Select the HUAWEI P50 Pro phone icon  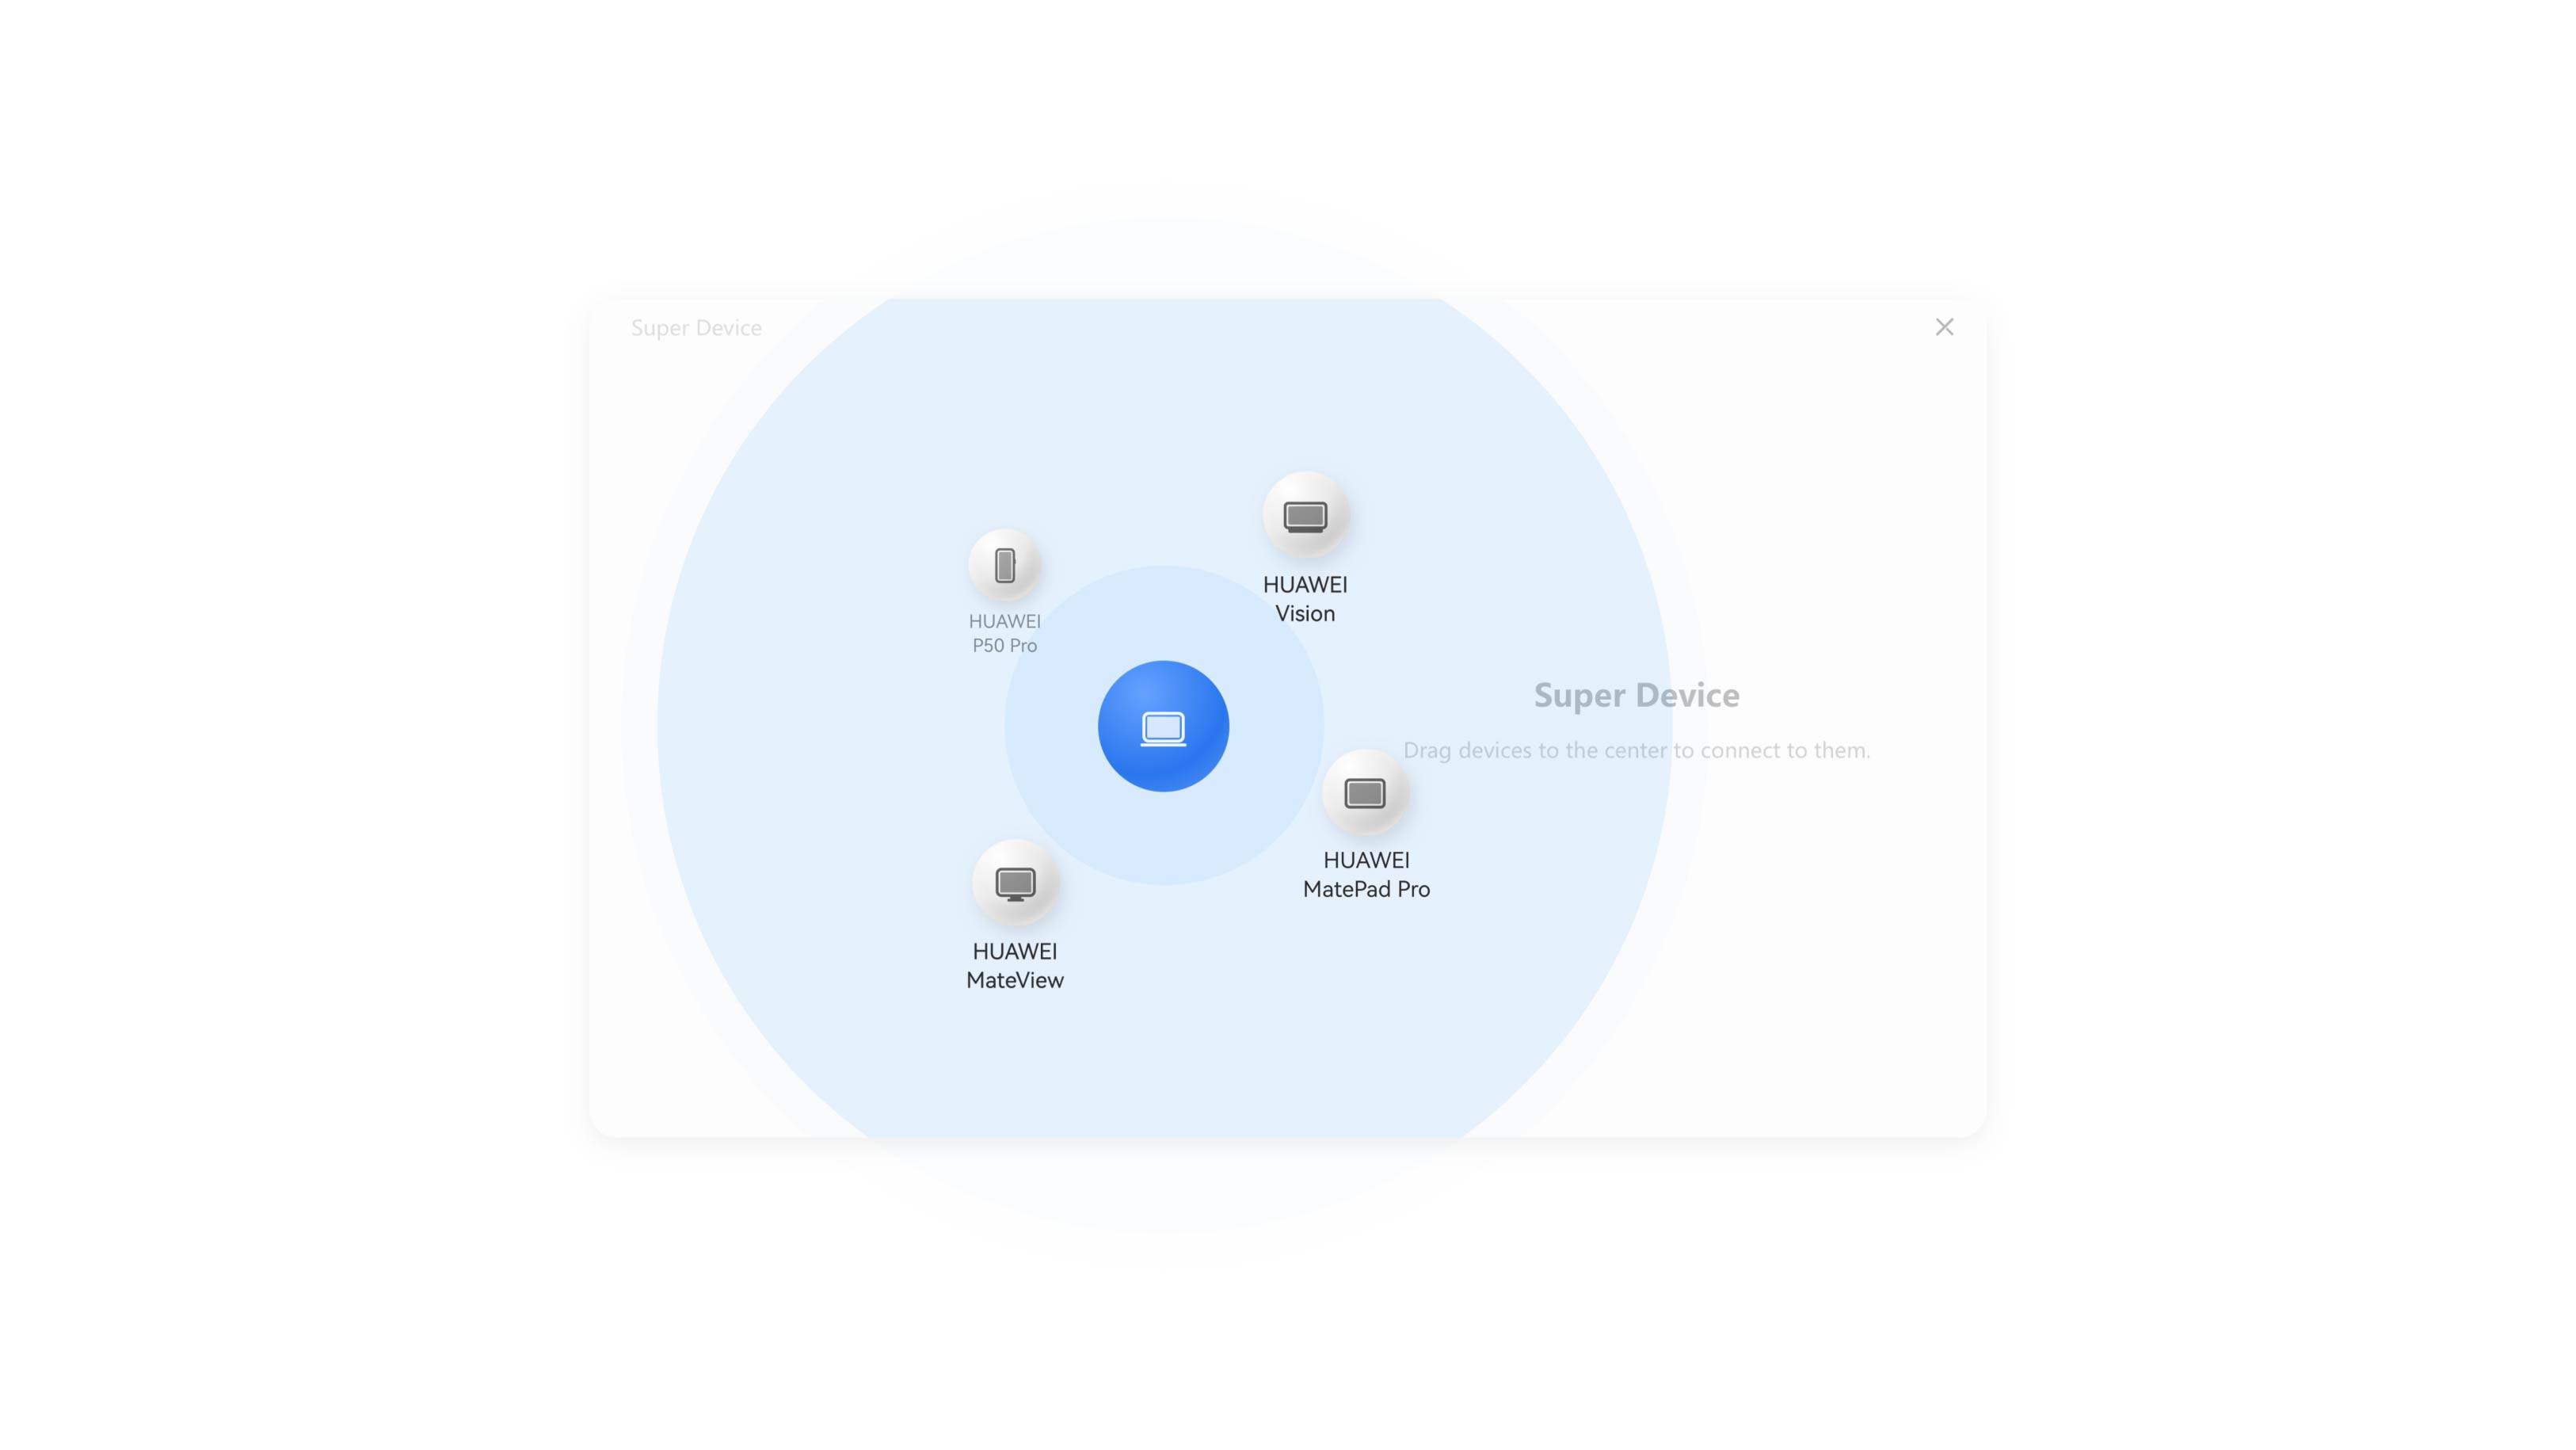click(x=1004, y=565)
